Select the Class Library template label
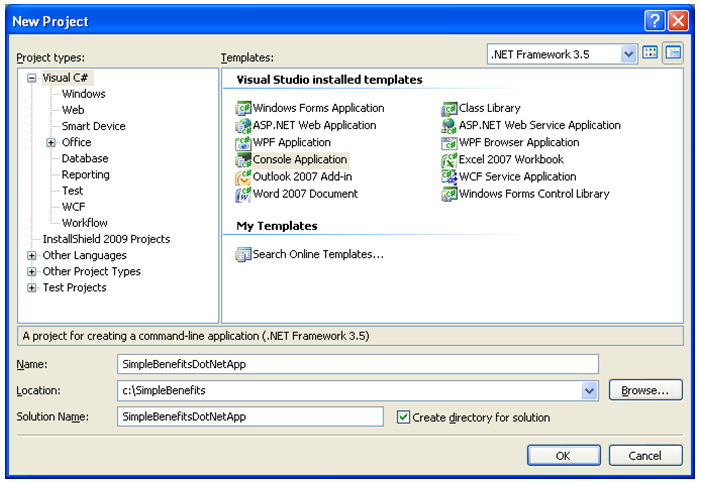This screenshot has width=701, height=484. pyautogui.click(x=490, y=108)
